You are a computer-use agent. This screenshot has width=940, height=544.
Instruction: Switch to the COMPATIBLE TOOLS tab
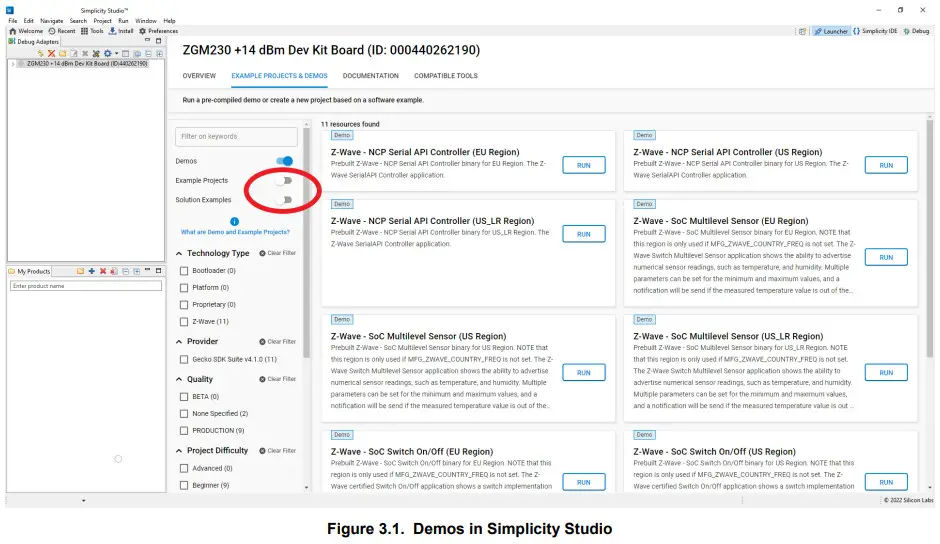445,76
